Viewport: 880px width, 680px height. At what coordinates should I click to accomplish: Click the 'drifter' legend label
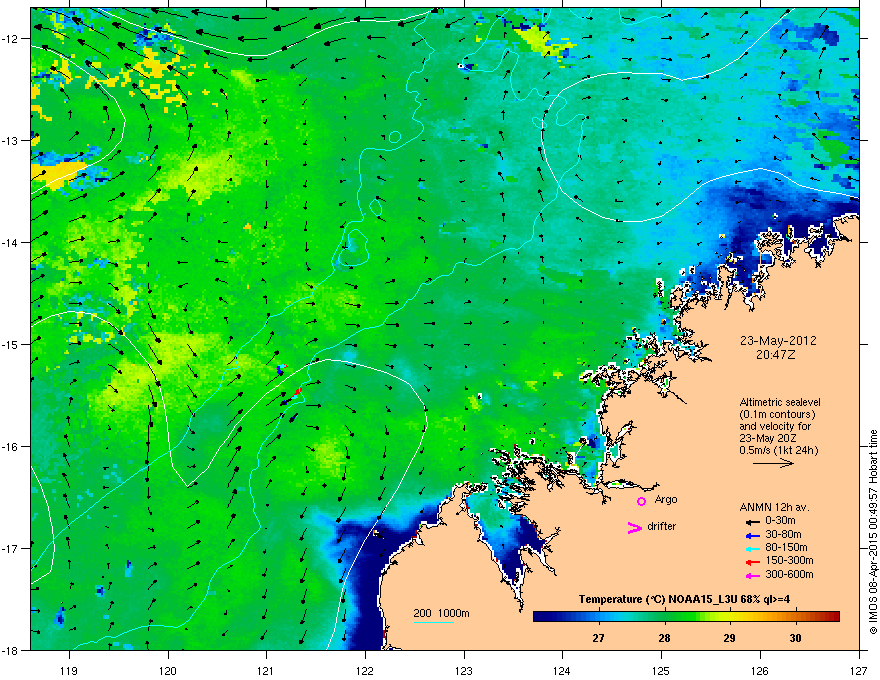(662, 526)
